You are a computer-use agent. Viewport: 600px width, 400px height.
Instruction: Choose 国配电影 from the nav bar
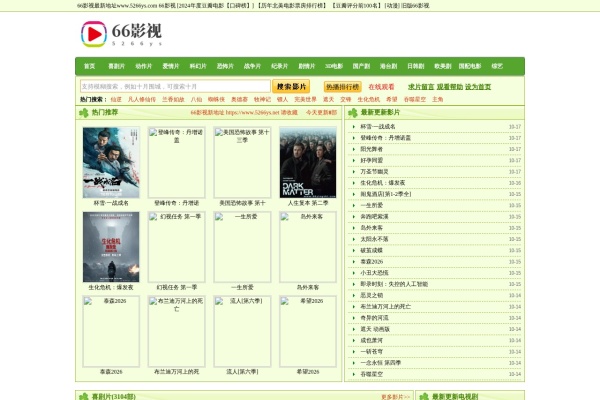tap(470, 66)
